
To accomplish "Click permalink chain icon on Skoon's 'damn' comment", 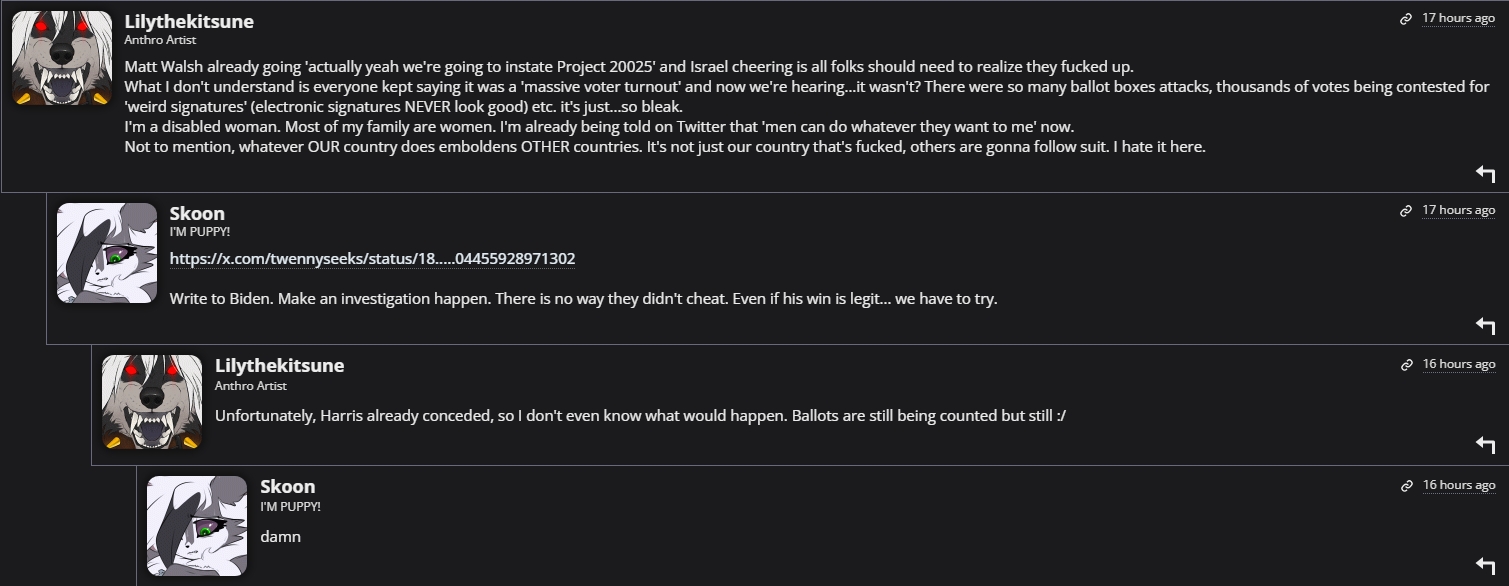I will click(x=1406, y=486).
